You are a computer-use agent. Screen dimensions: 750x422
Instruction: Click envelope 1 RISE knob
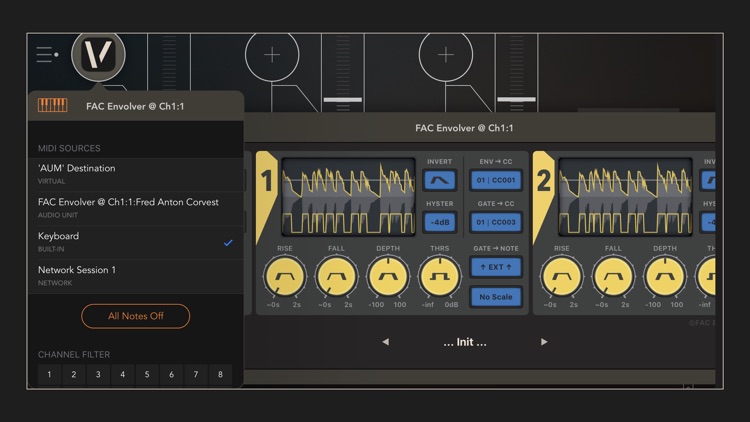284,277
